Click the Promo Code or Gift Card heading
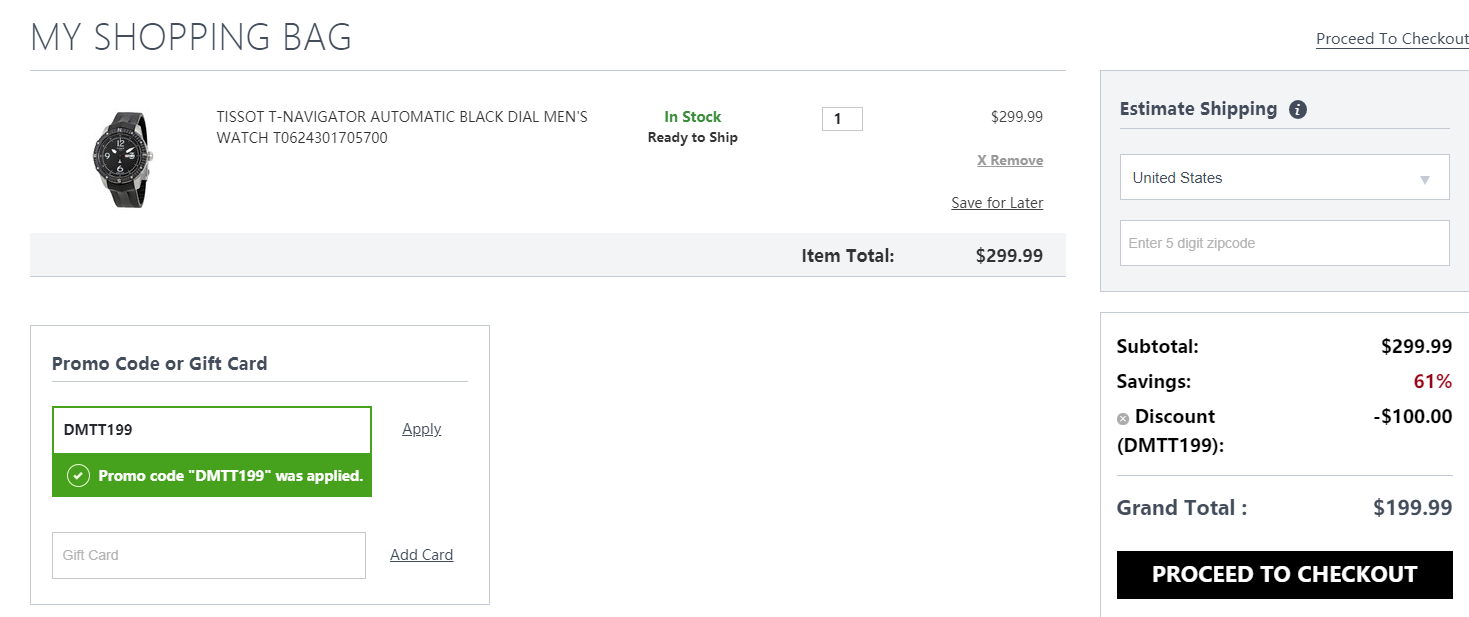1469x617 pixels. (x=160, y=364)
